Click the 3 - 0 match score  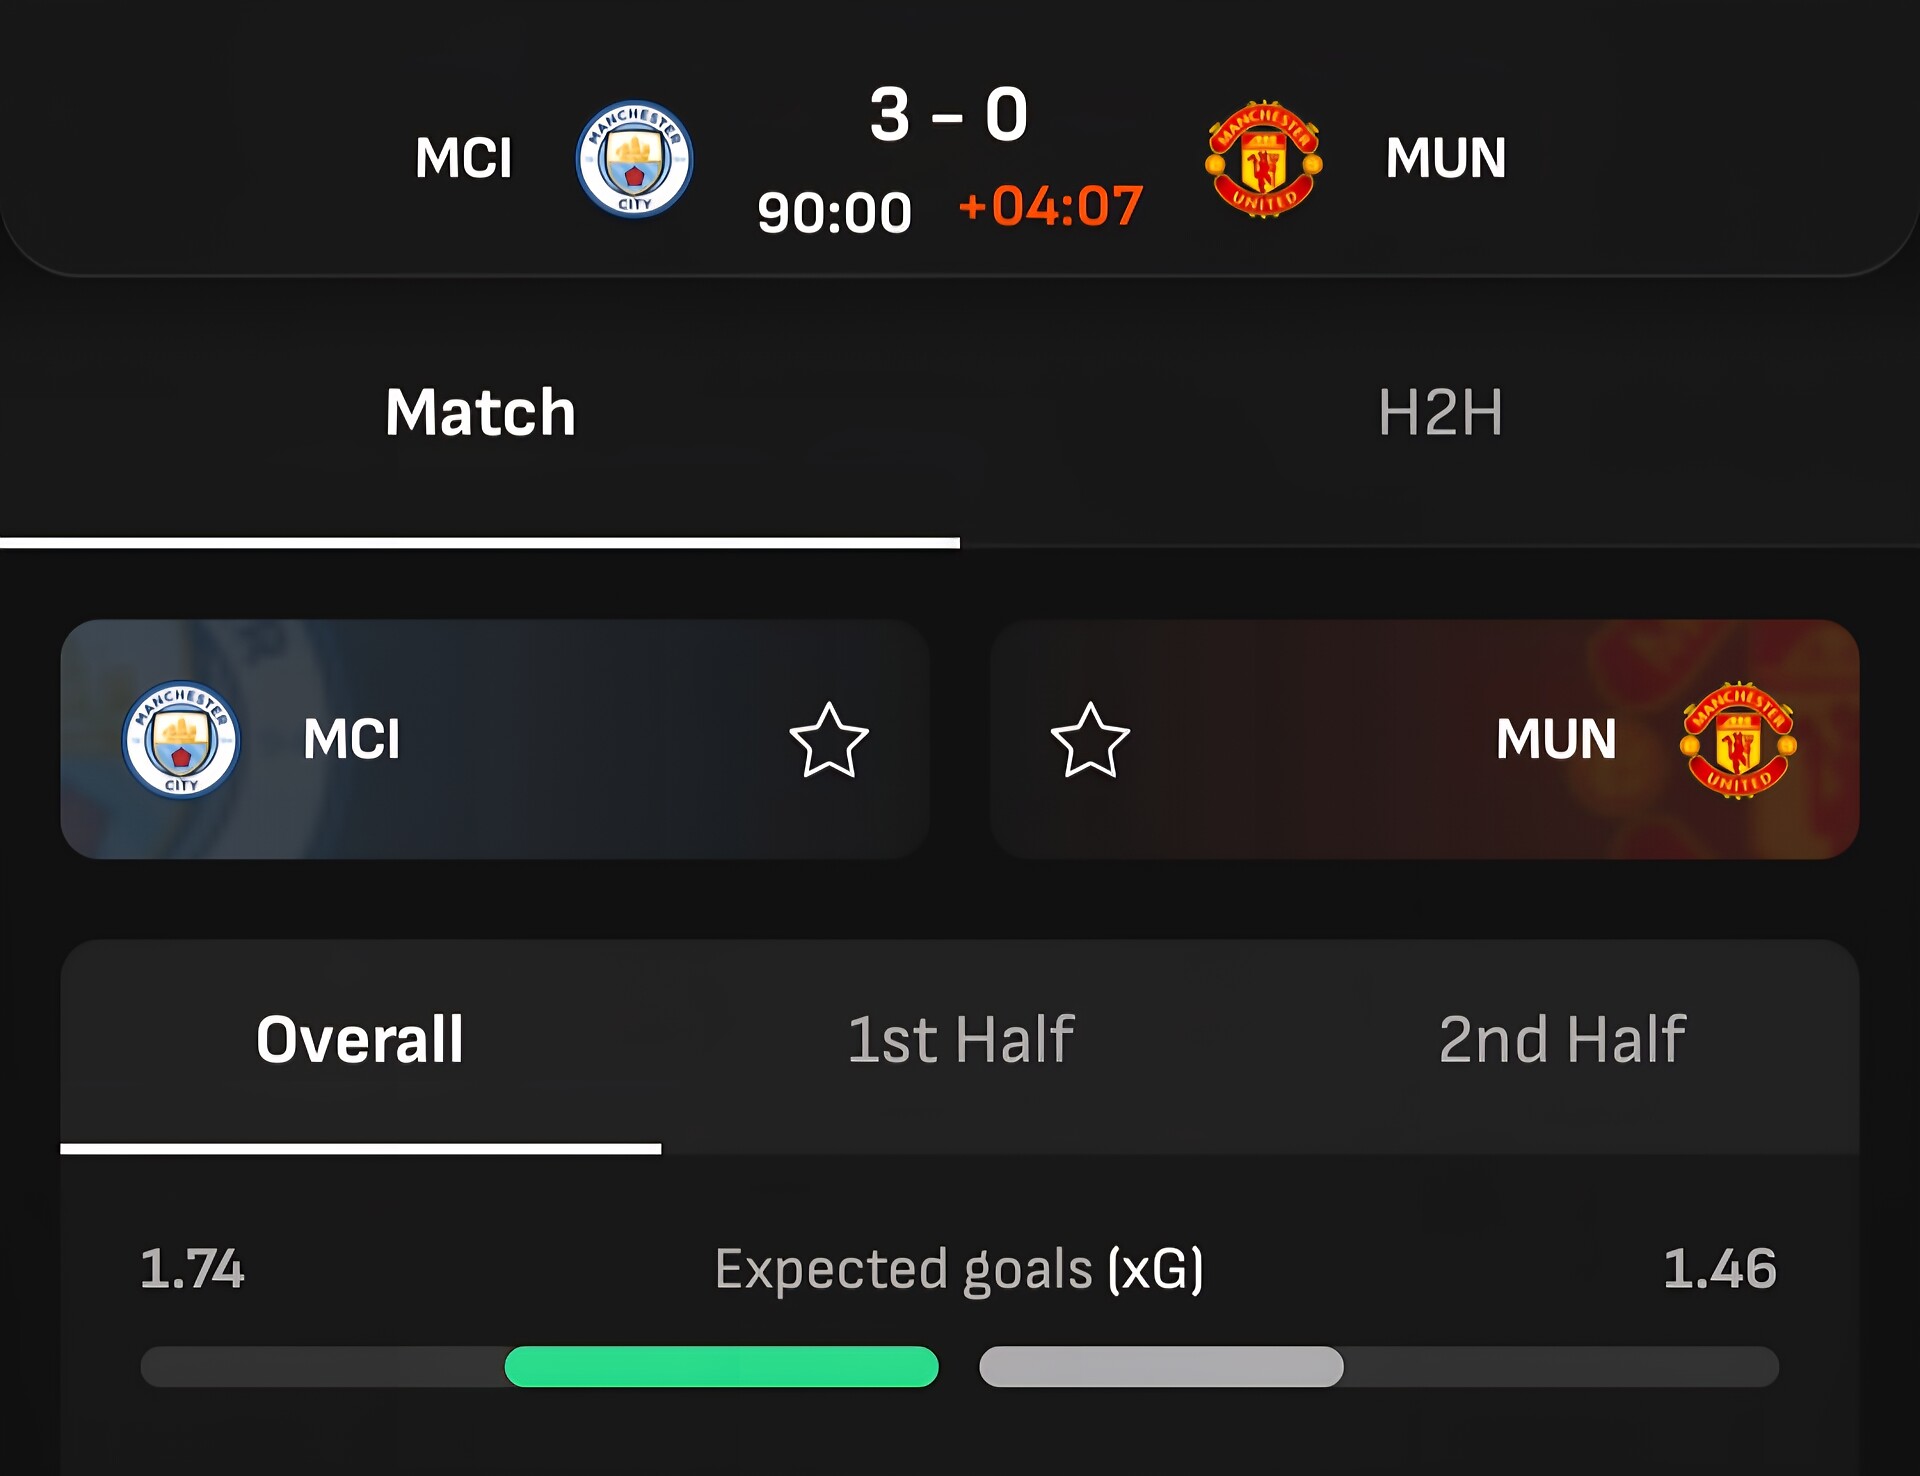(x=948, y=114)
